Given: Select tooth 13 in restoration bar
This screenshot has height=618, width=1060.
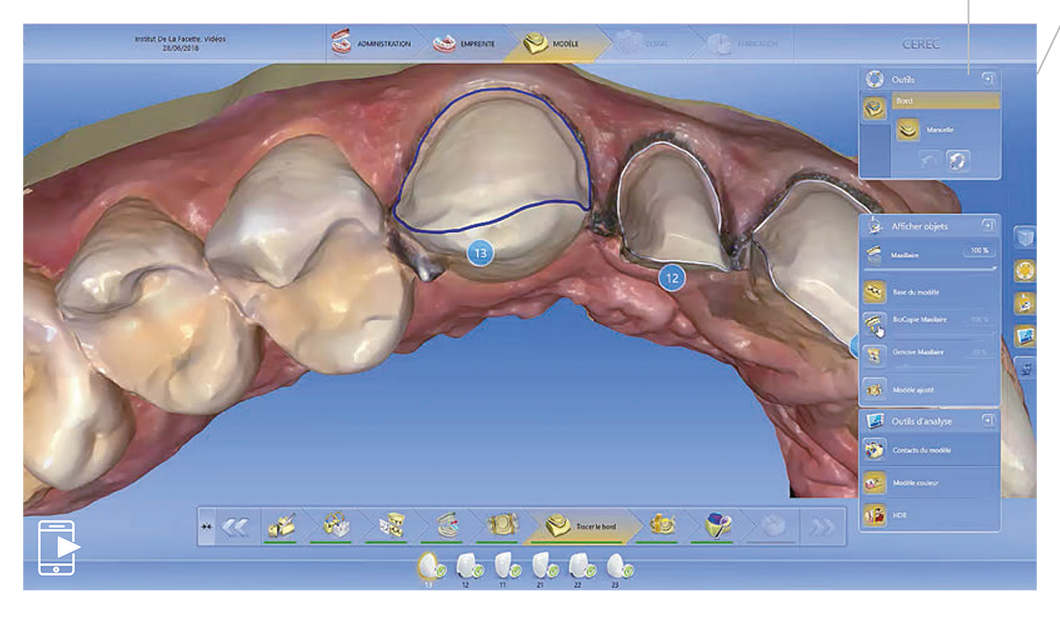Looking at the screenshot, I should click(430, 566).
